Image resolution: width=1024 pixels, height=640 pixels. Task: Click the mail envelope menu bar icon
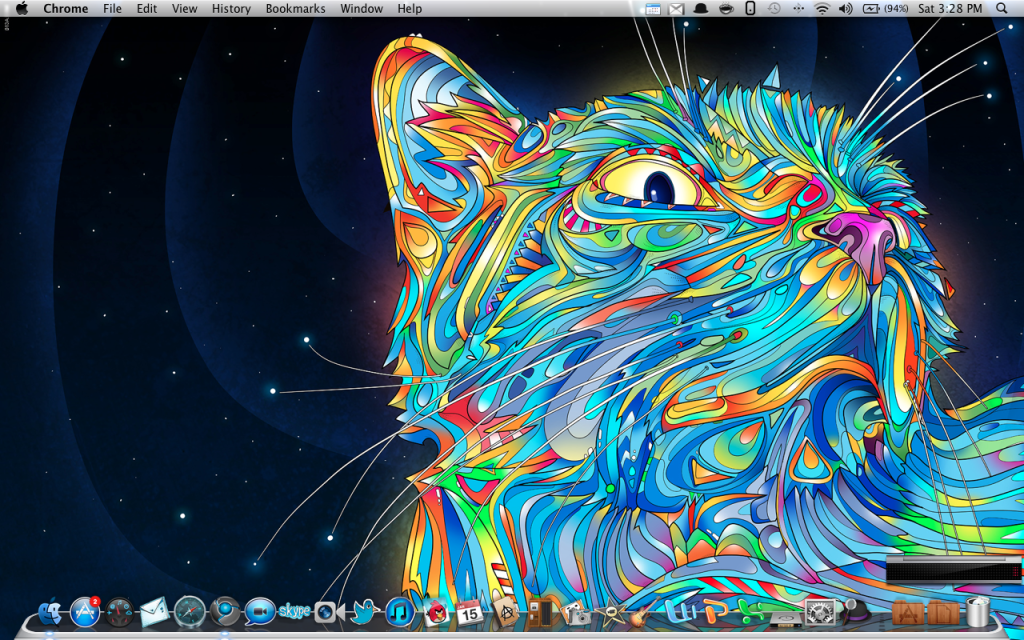pos(677,8)
